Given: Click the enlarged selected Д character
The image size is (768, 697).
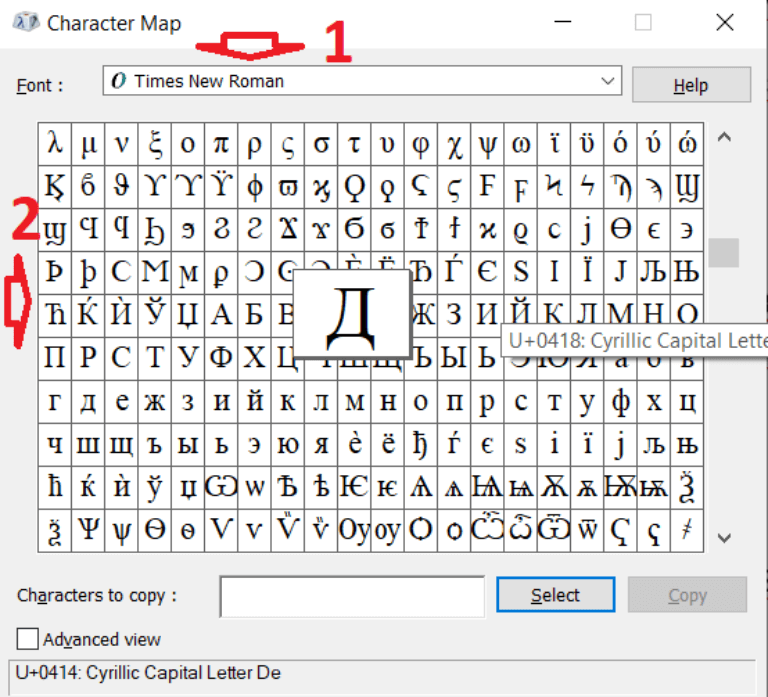Looking at the screenshot, I should tap(351, 314).
